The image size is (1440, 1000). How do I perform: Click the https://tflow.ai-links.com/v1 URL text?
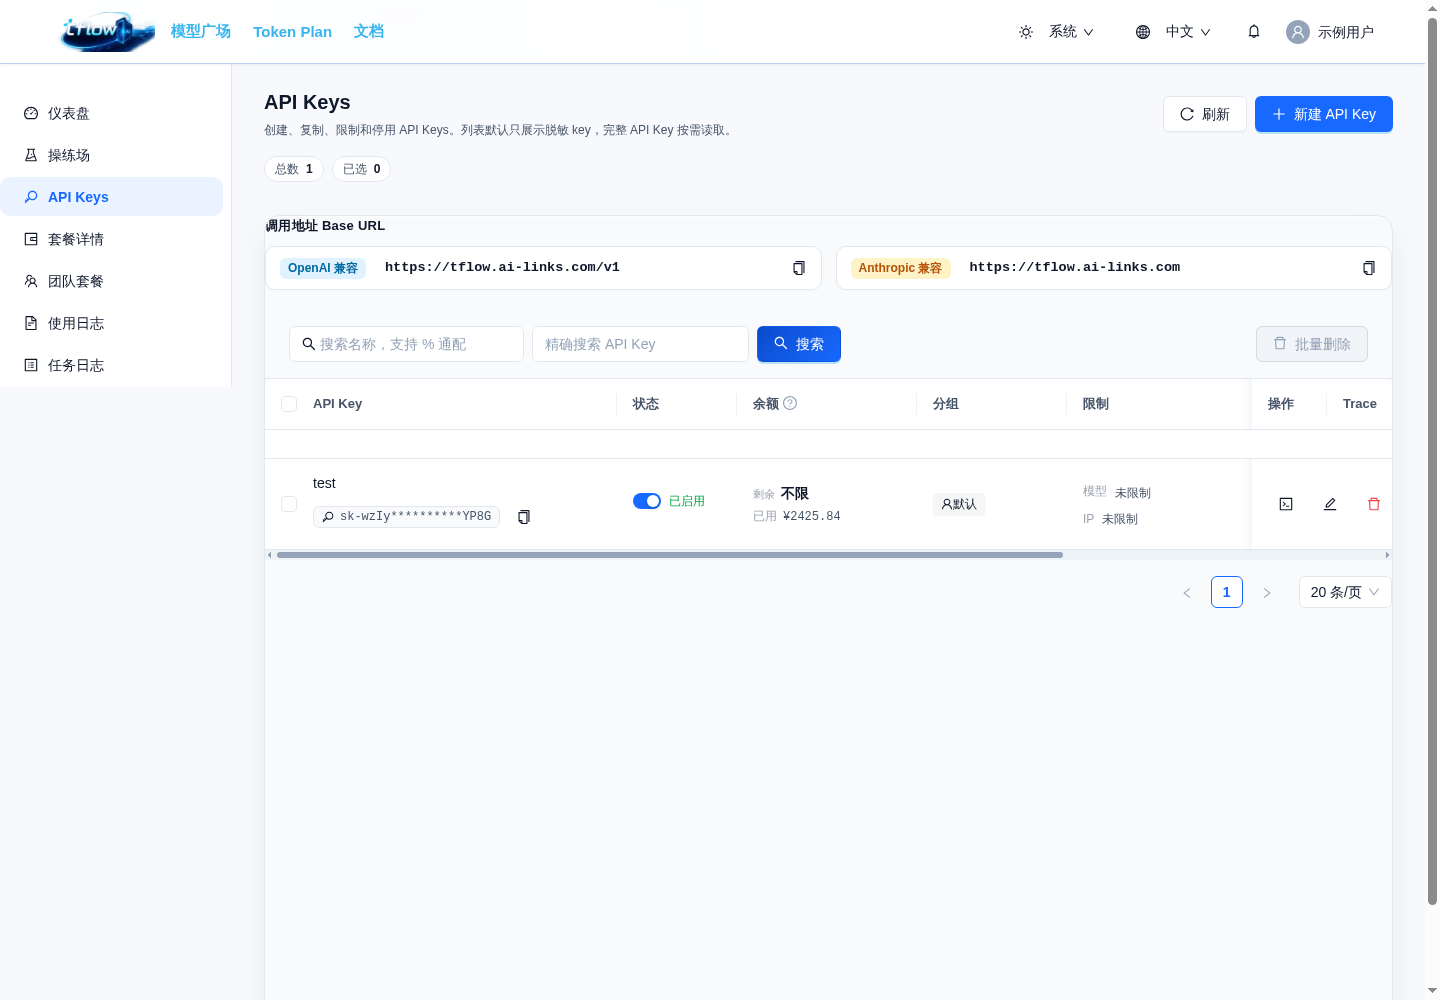tap(502, 268)
